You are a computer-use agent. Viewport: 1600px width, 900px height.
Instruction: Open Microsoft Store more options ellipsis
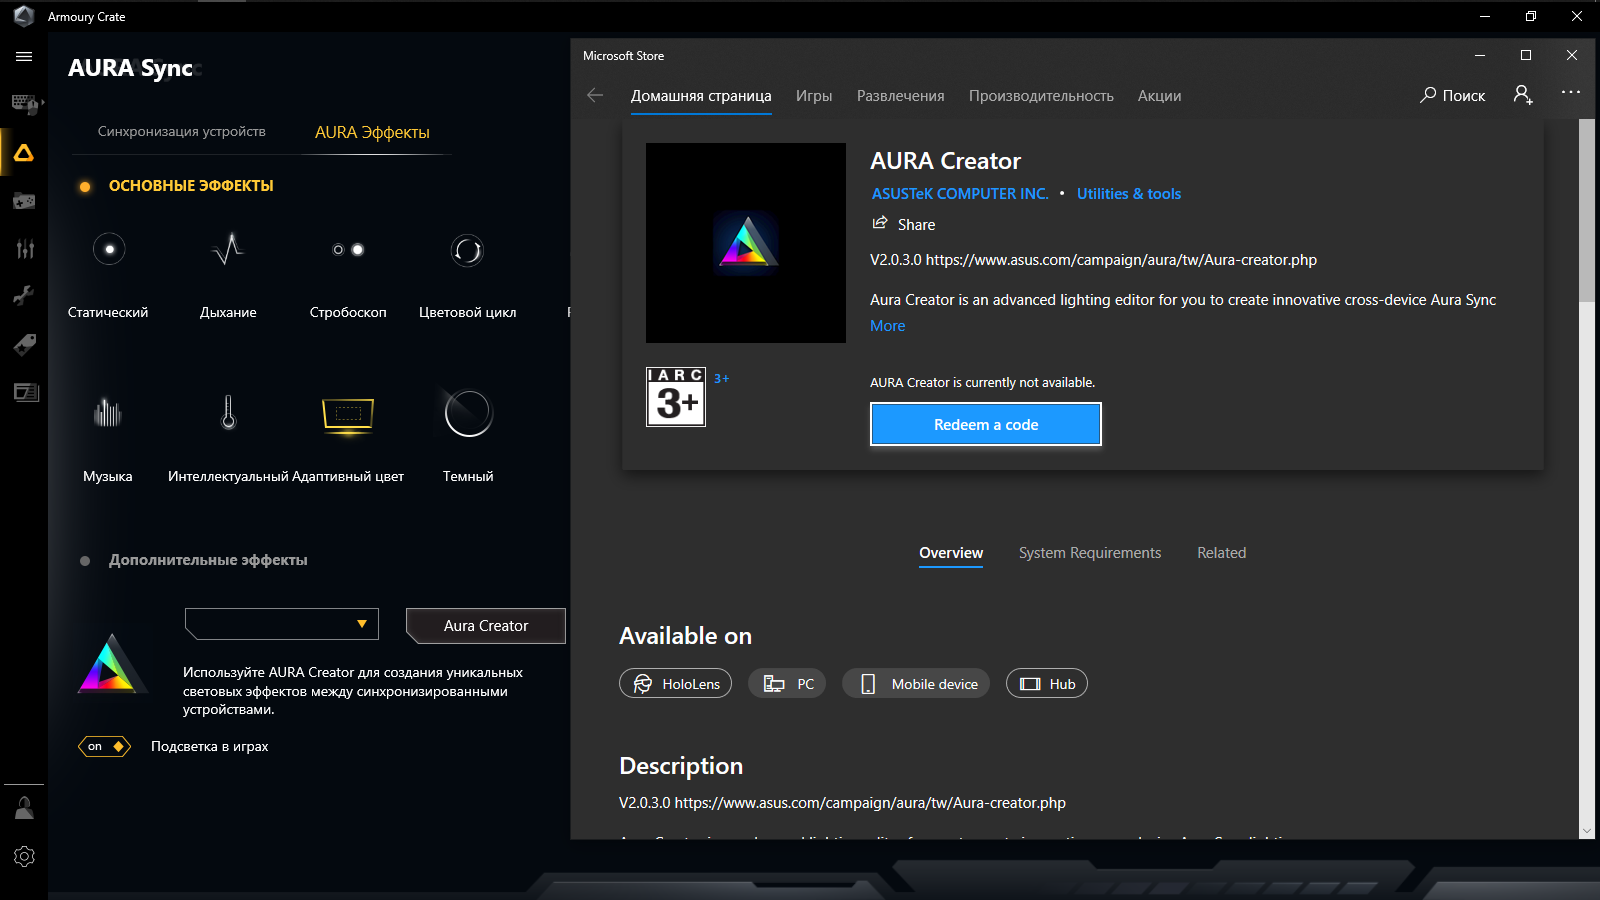click(x=1571, y=92)
